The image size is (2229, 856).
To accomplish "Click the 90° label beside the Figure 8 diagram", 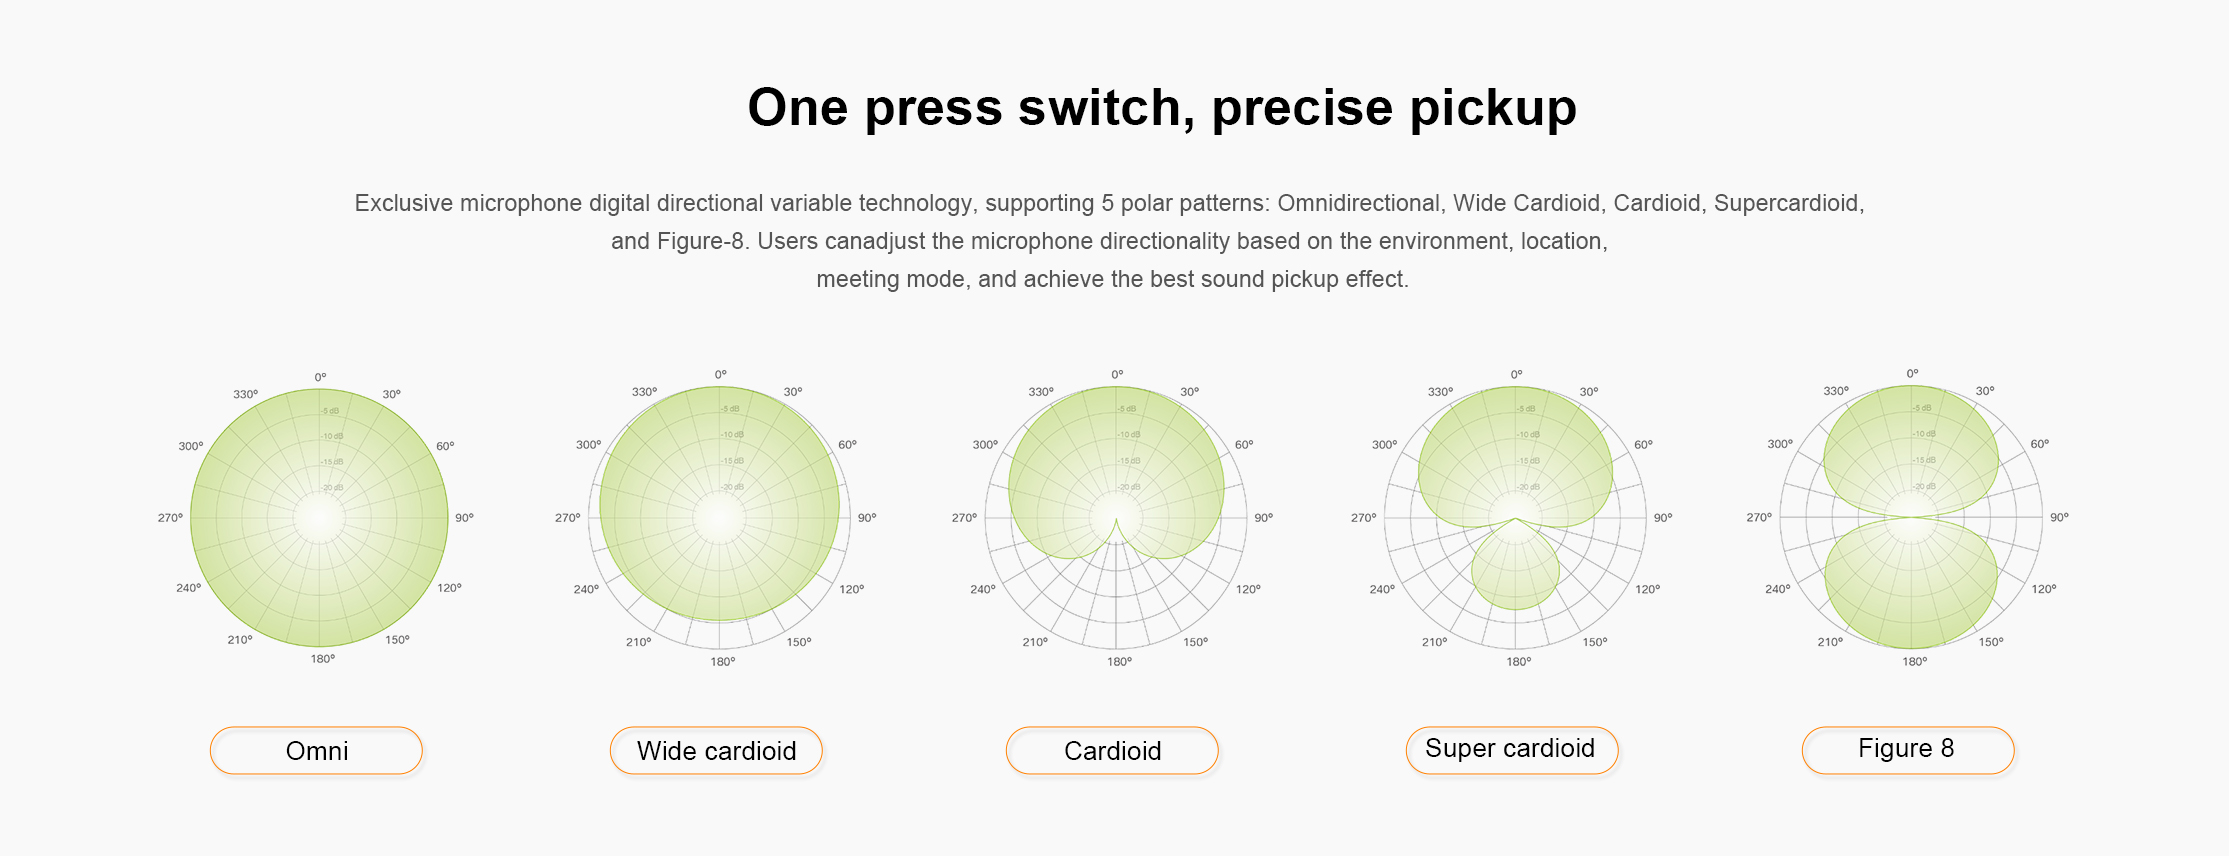I will (2059, 517).
